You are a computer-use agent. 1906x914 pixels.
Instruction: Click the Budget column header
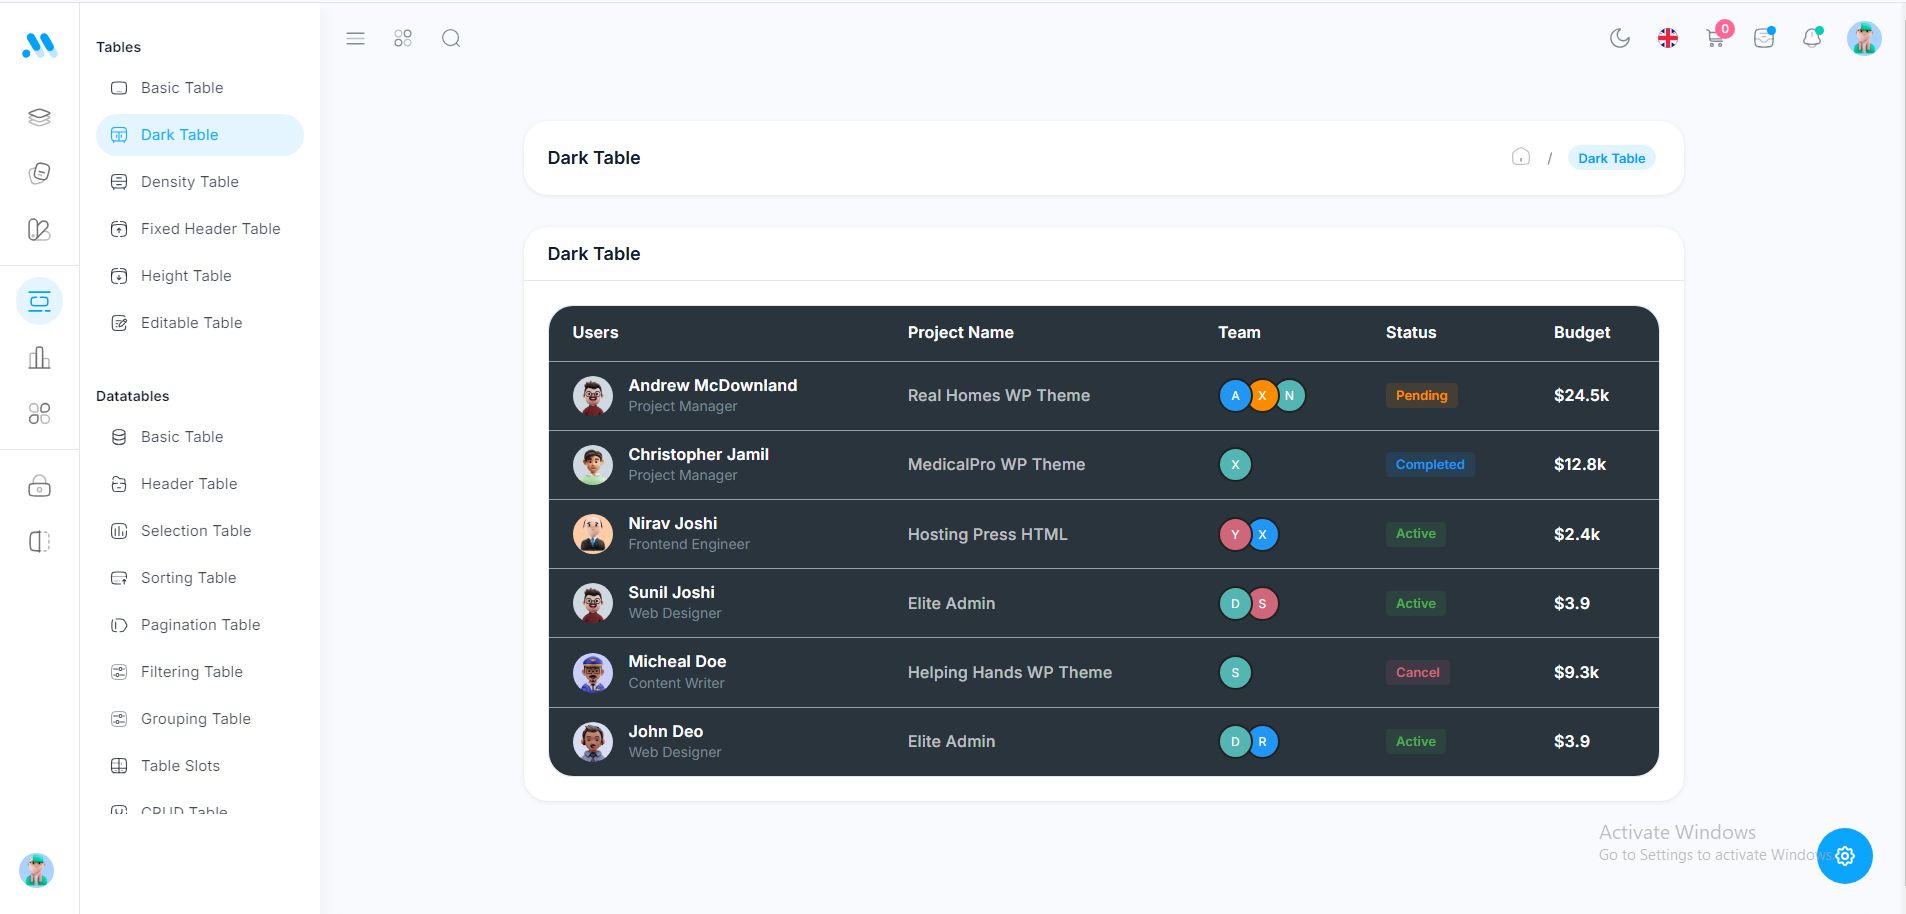point(1582,333)
